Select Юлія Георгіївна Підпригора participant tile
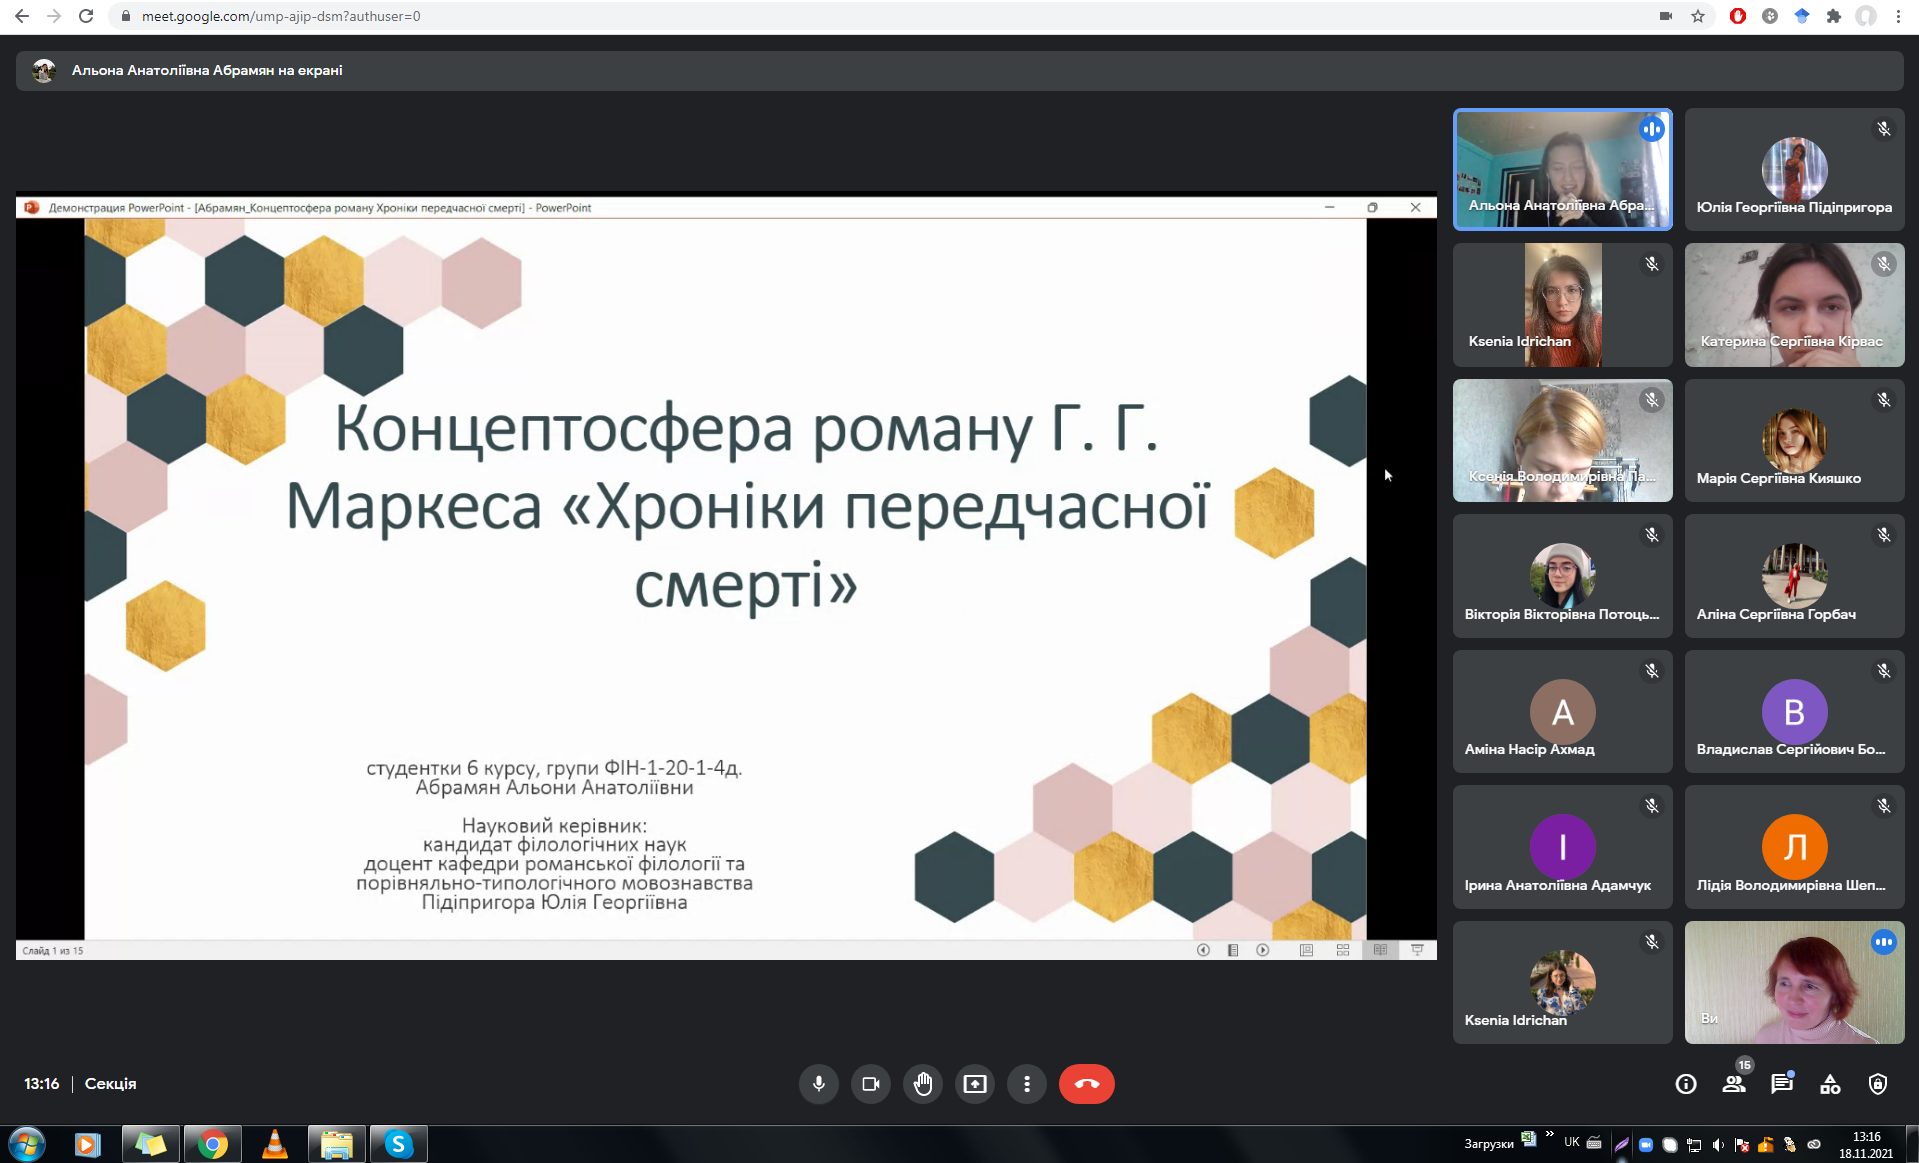The width and height of the screenshot is (1919, 1163). 1794,170
